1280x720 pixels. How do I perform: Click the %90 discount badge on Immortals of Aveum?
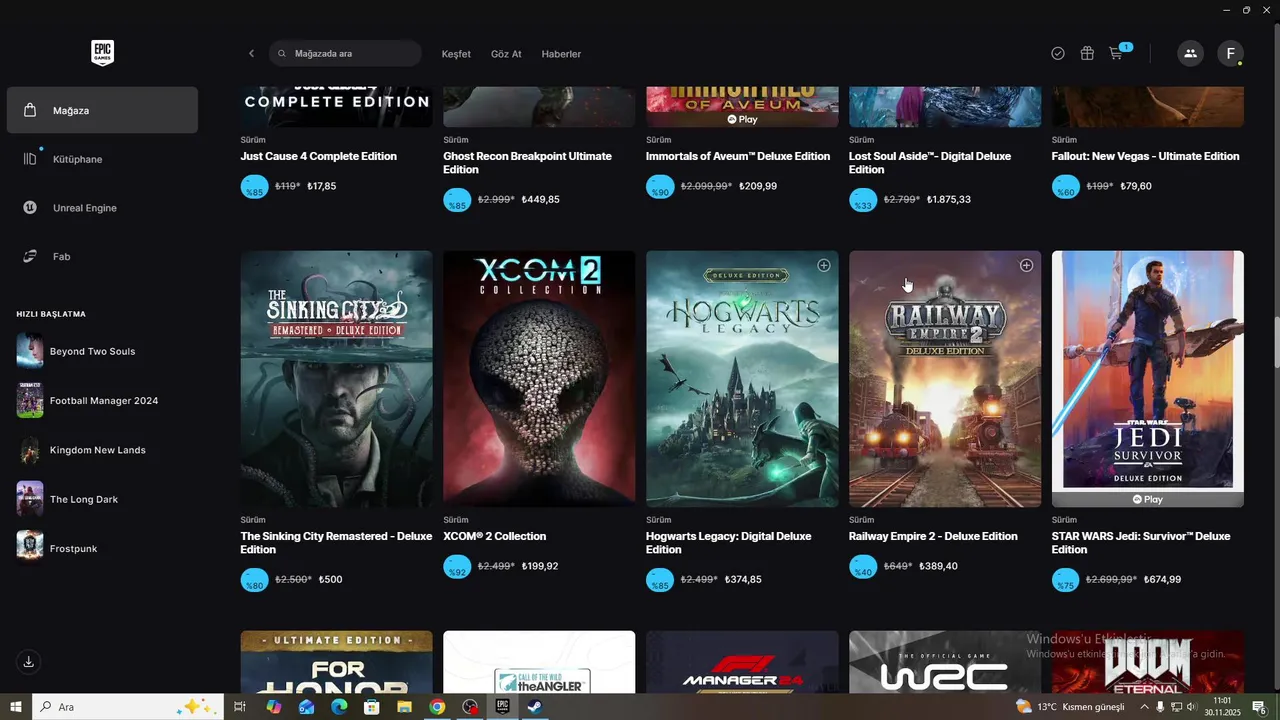660,187
